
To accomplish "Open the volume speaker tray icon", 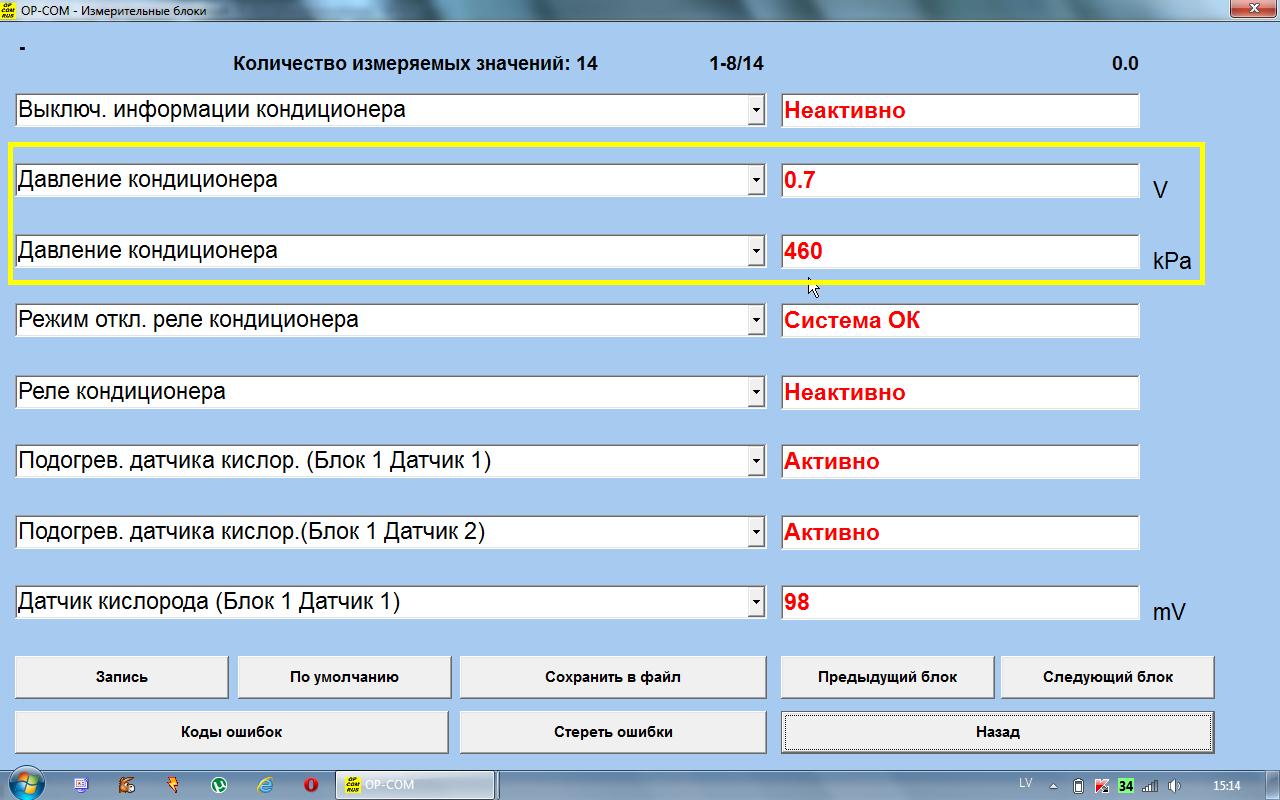I will [x=1174, y=785].
